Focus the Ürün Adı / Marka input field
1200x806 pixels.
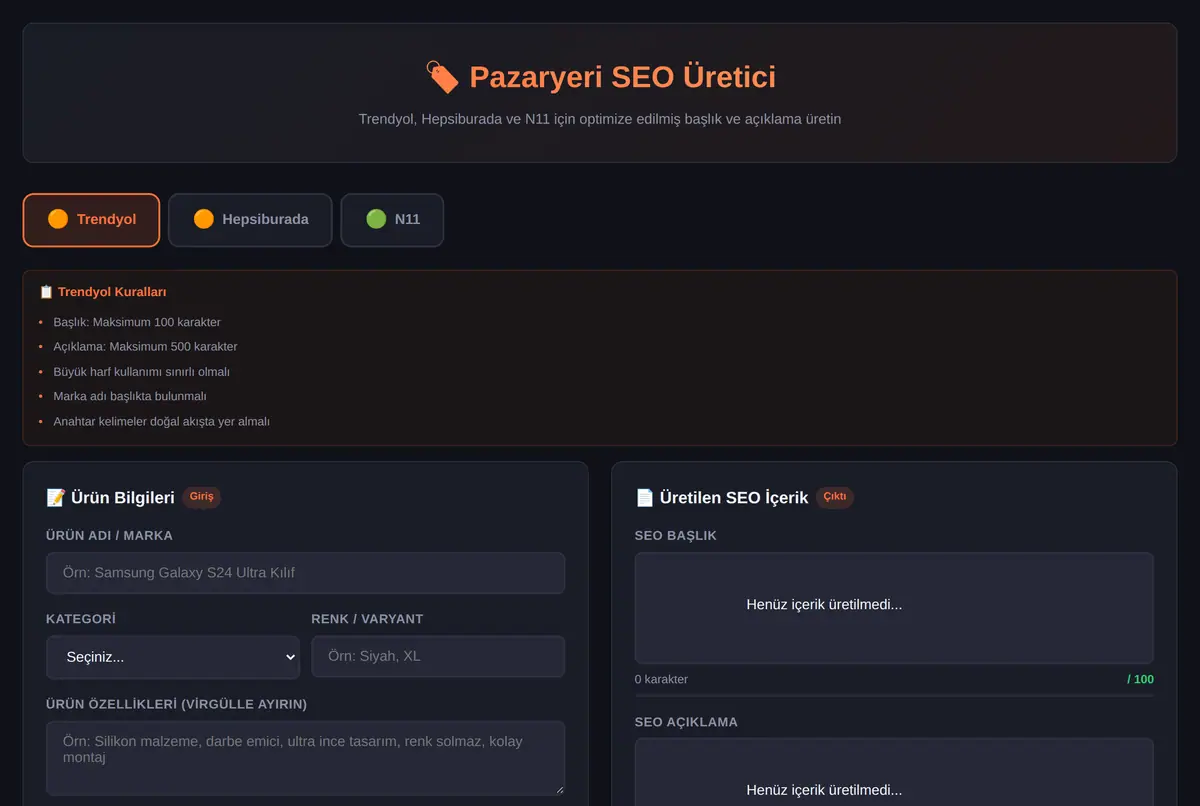pos(305,573)
